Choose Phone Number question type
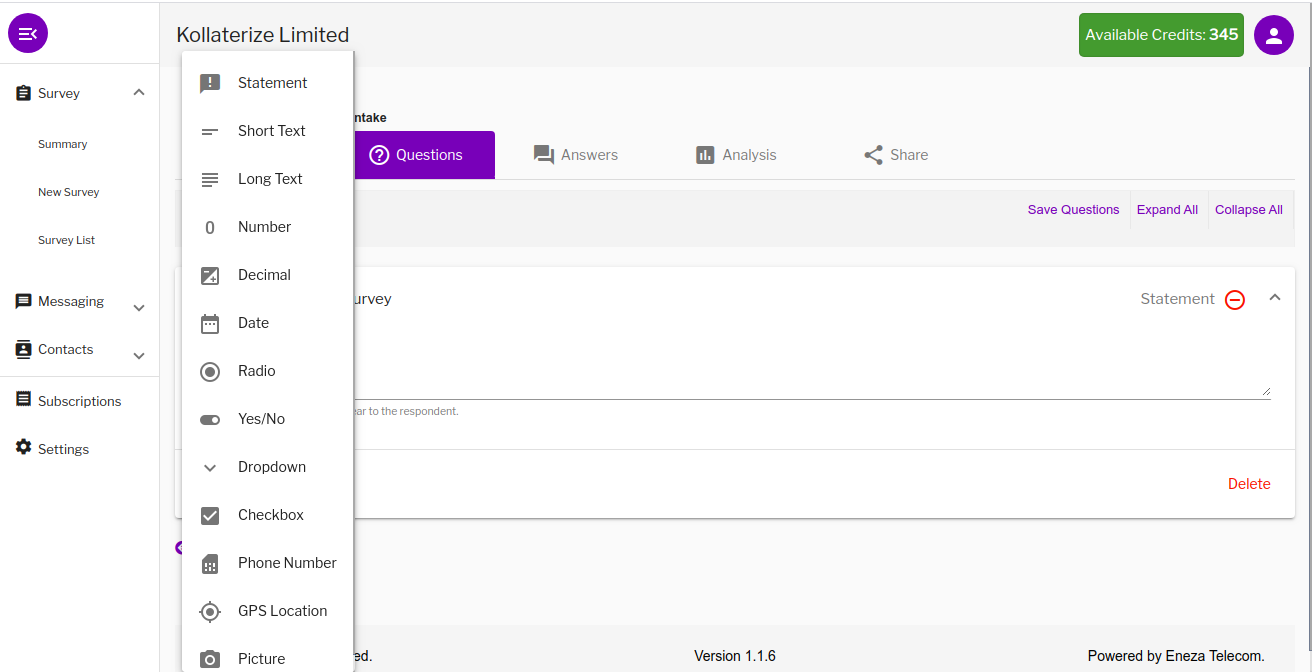This screenshot has width=1312, height=672. pos(267,563)
